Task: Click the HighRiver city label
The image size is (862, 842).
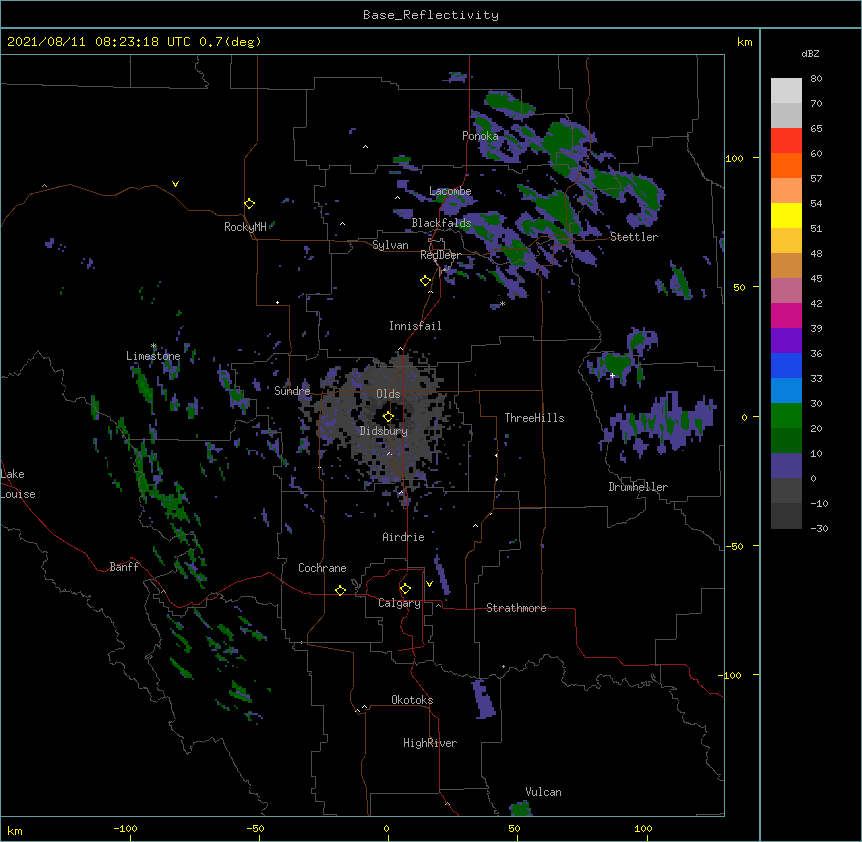Action: 430,743
